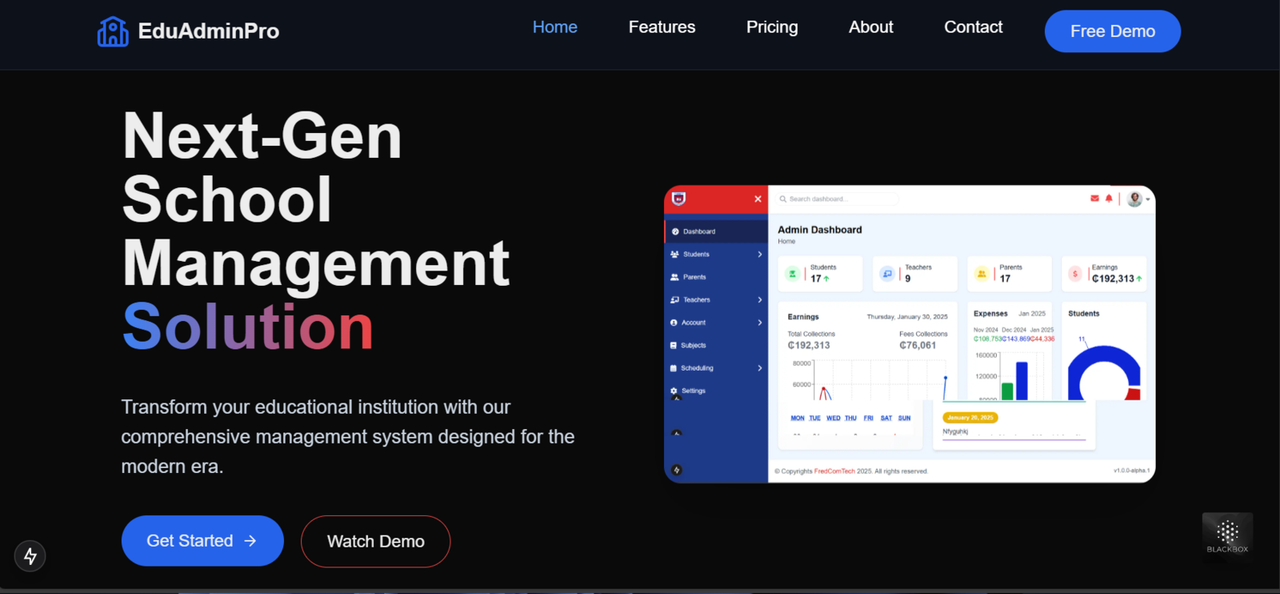Click the Account person icon in the sidebar
1280x594 pixels.
coord(673,322)
